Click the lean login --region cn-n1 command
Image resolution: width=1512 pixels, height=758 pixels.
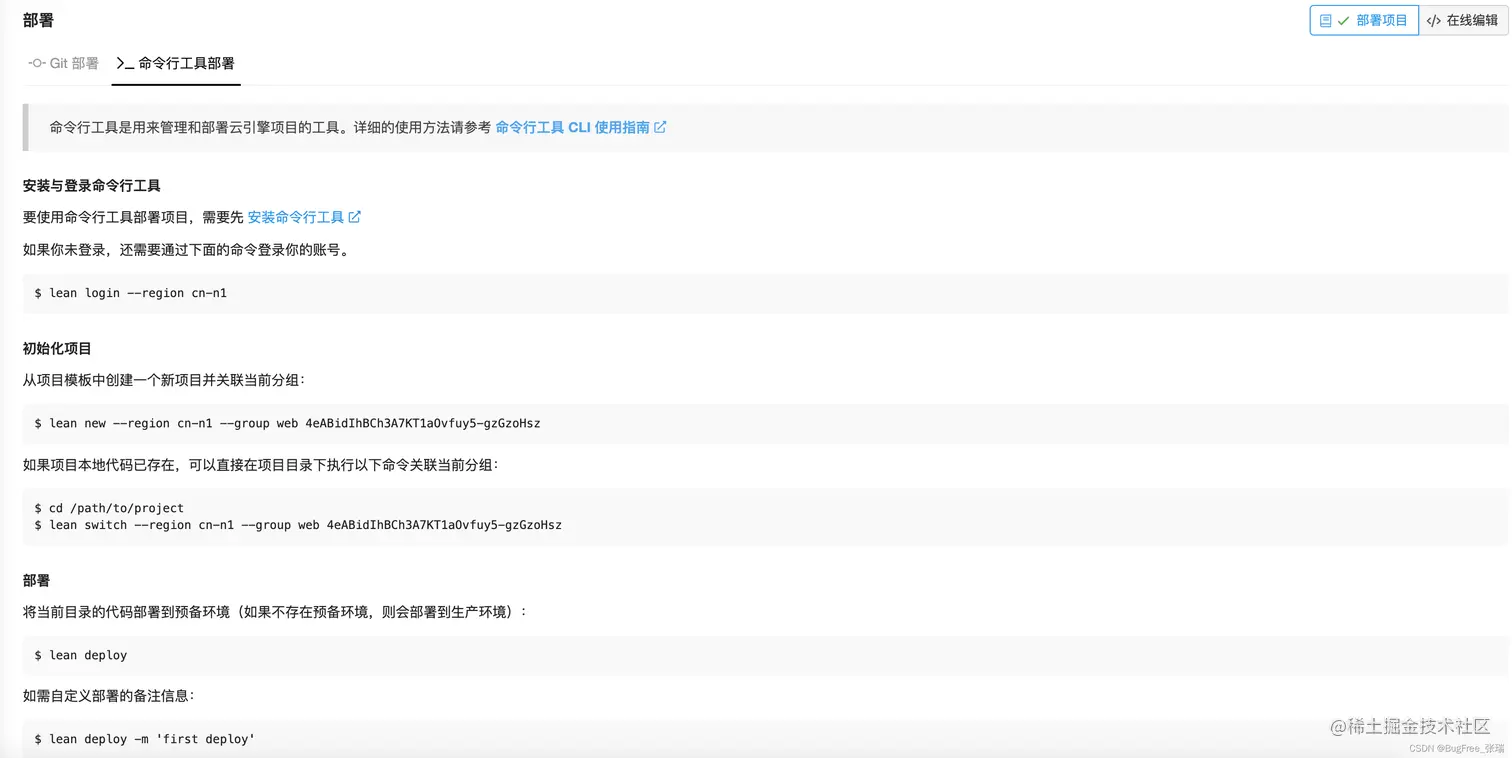(131, 293)
